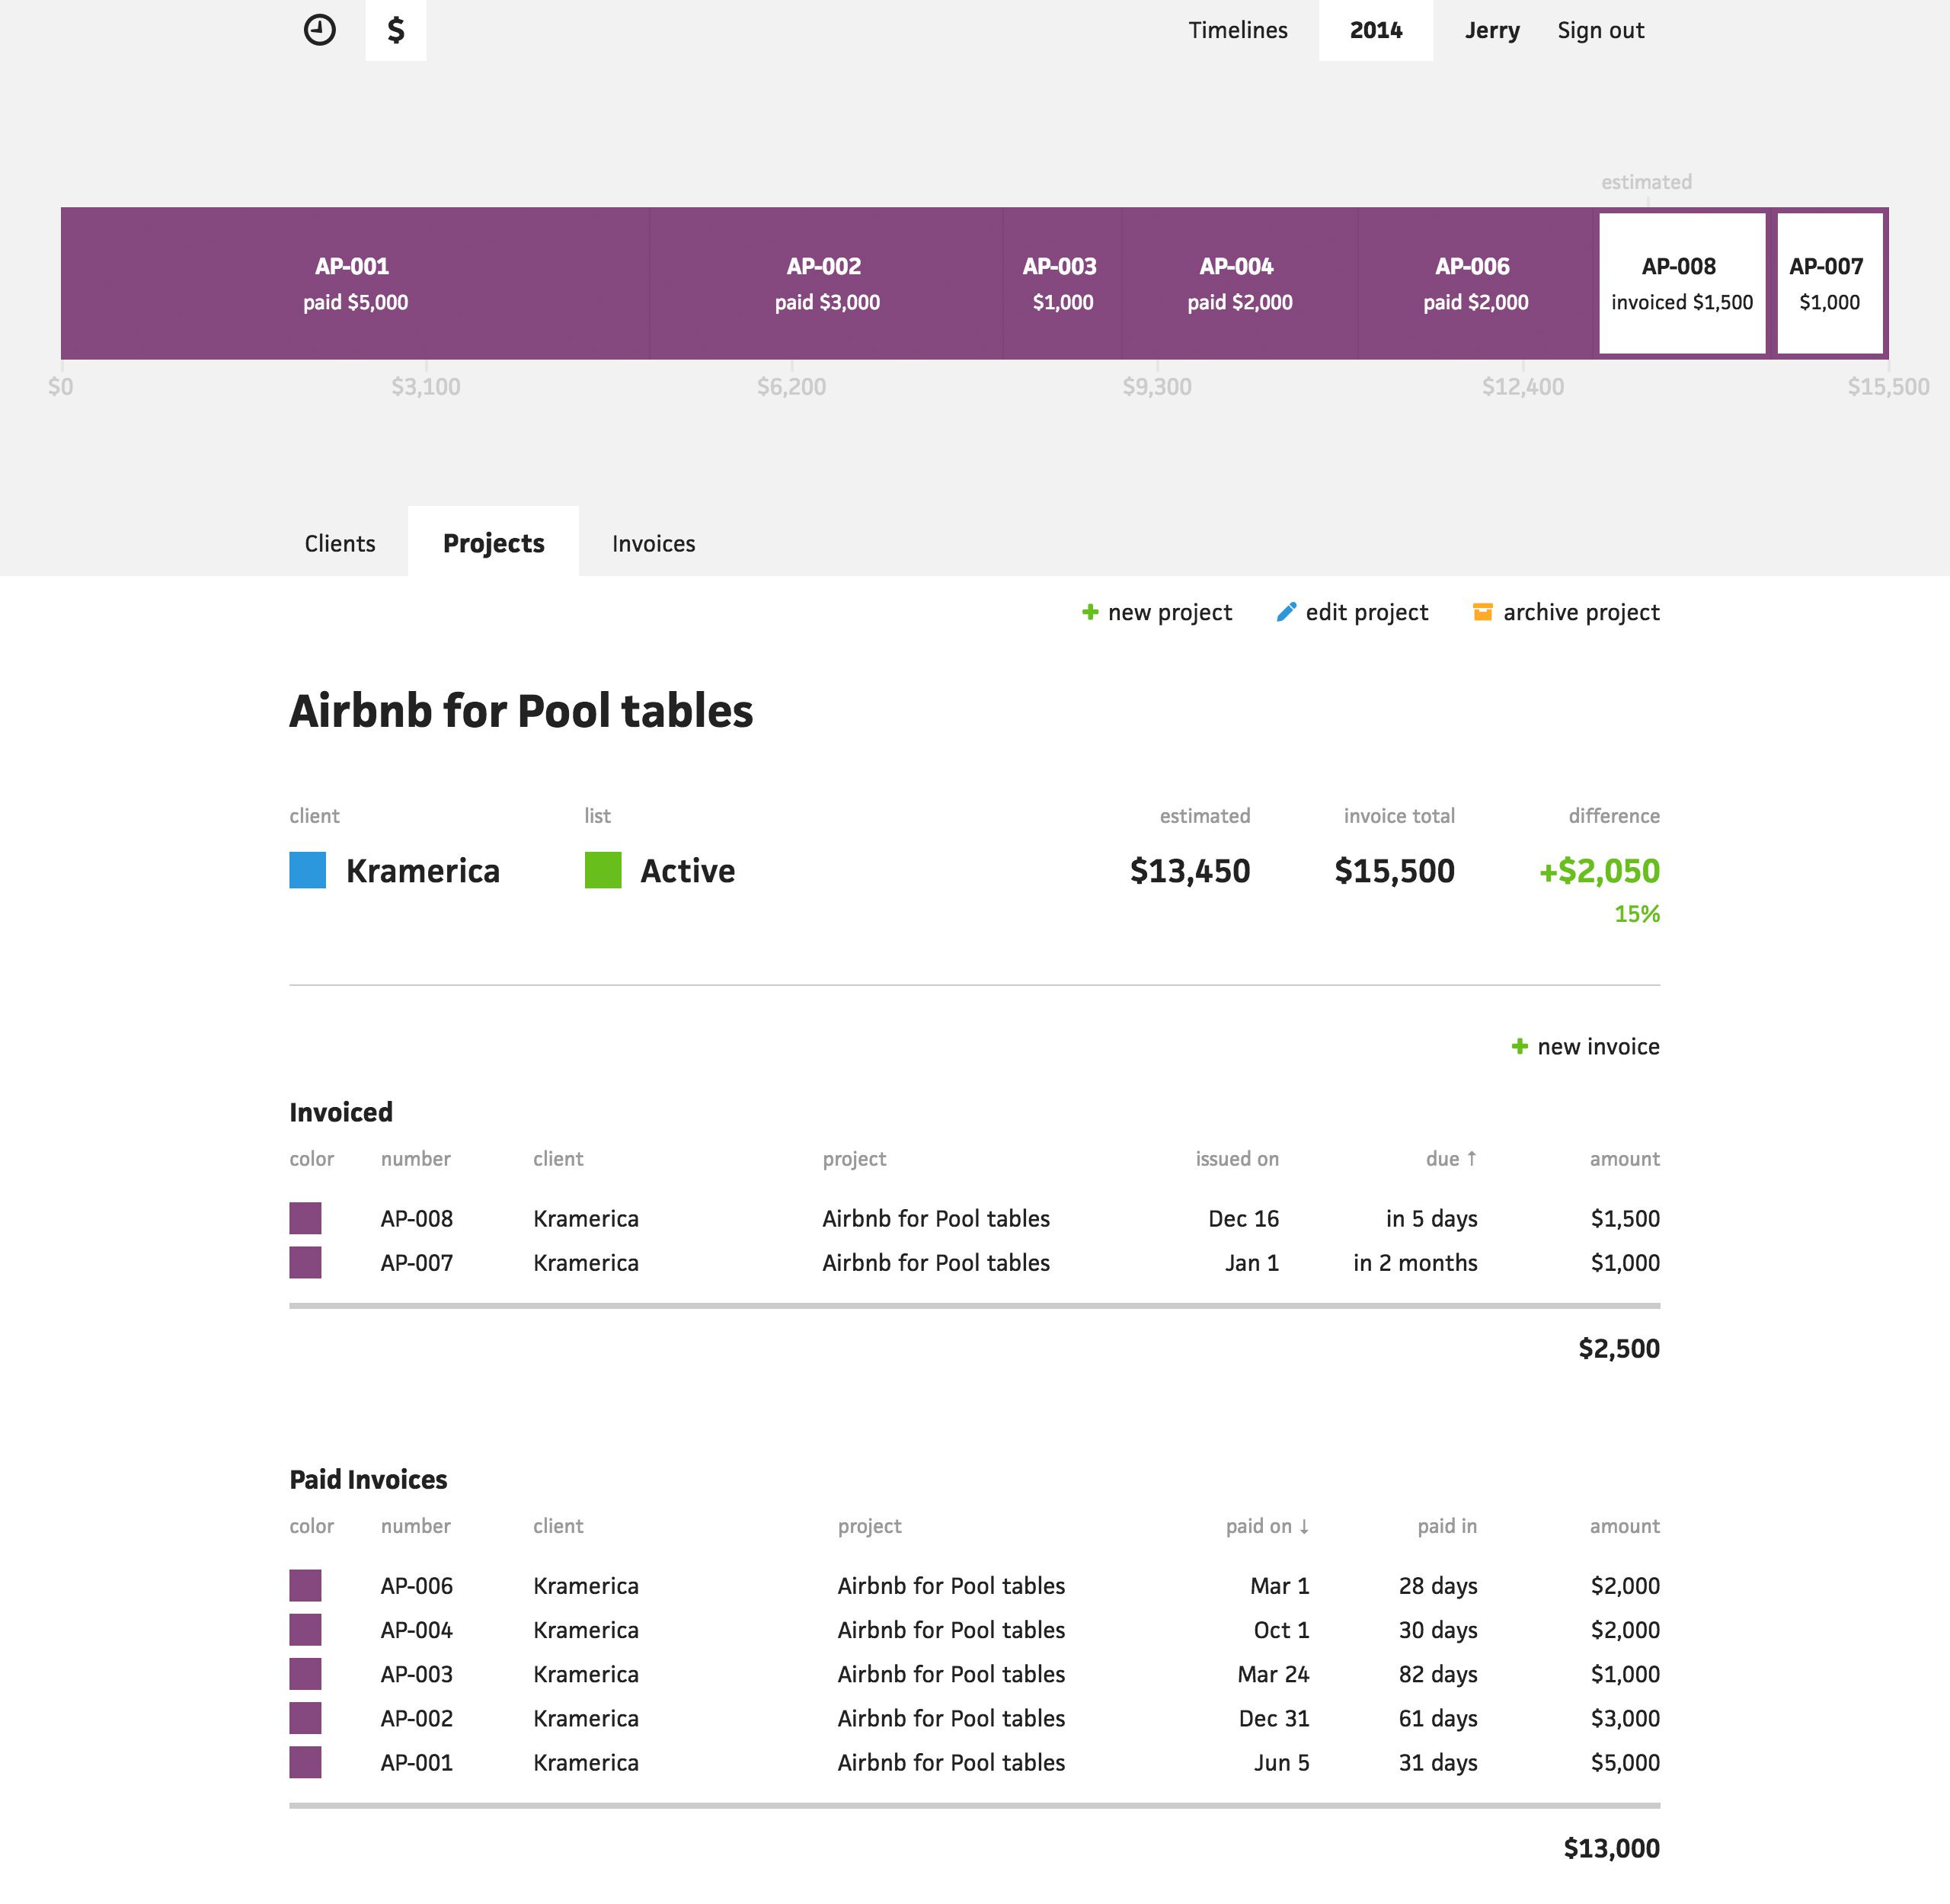Click the purple swatch in AP-001 row
The image size is (1950, 1904).
pyautogui.click(x=305, y=1762)
